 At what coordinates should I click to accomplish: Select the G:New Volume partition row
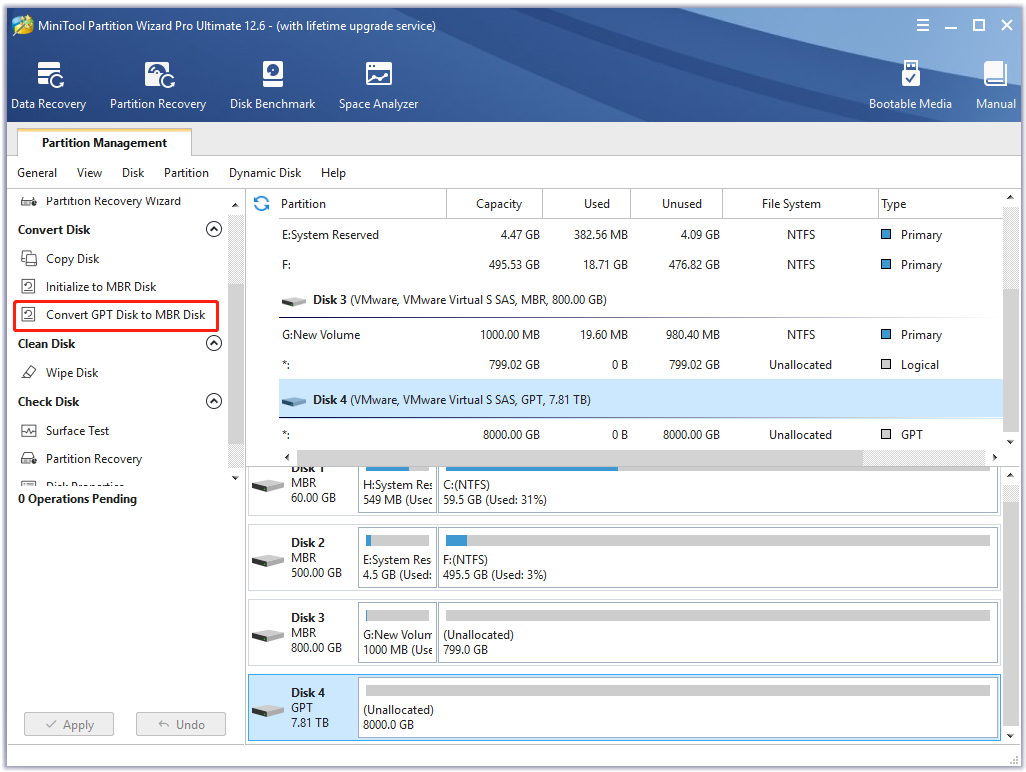(x=641, y=334)
